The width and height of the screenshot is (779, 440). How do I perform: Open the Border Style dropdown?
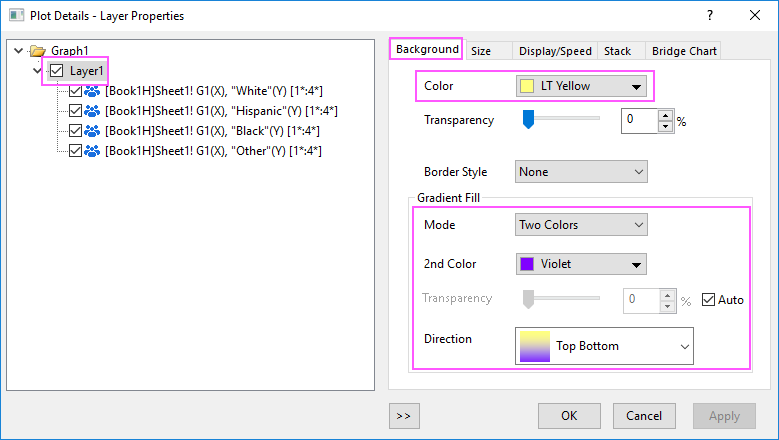[581, 172]
